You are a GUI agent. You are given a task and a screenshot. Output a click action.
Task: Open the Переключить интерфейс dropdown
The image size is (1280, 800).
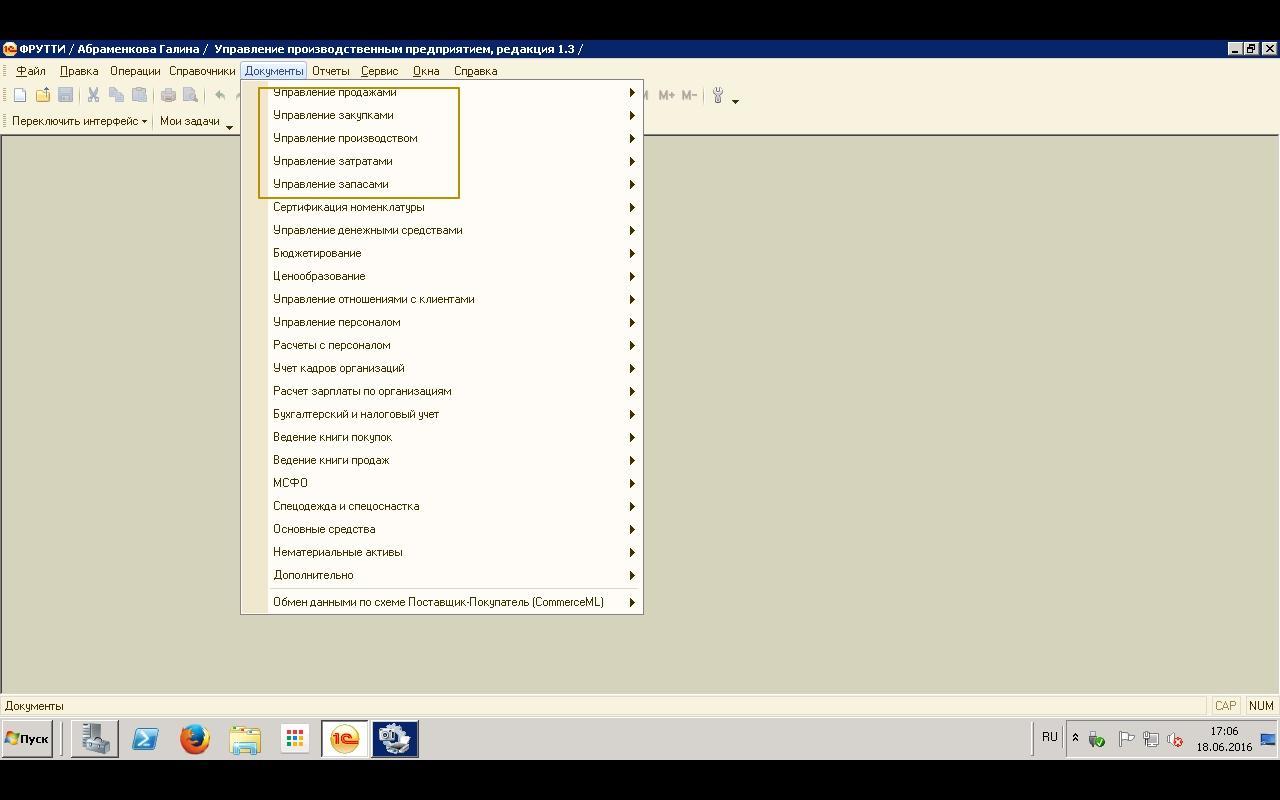point(79,121)
